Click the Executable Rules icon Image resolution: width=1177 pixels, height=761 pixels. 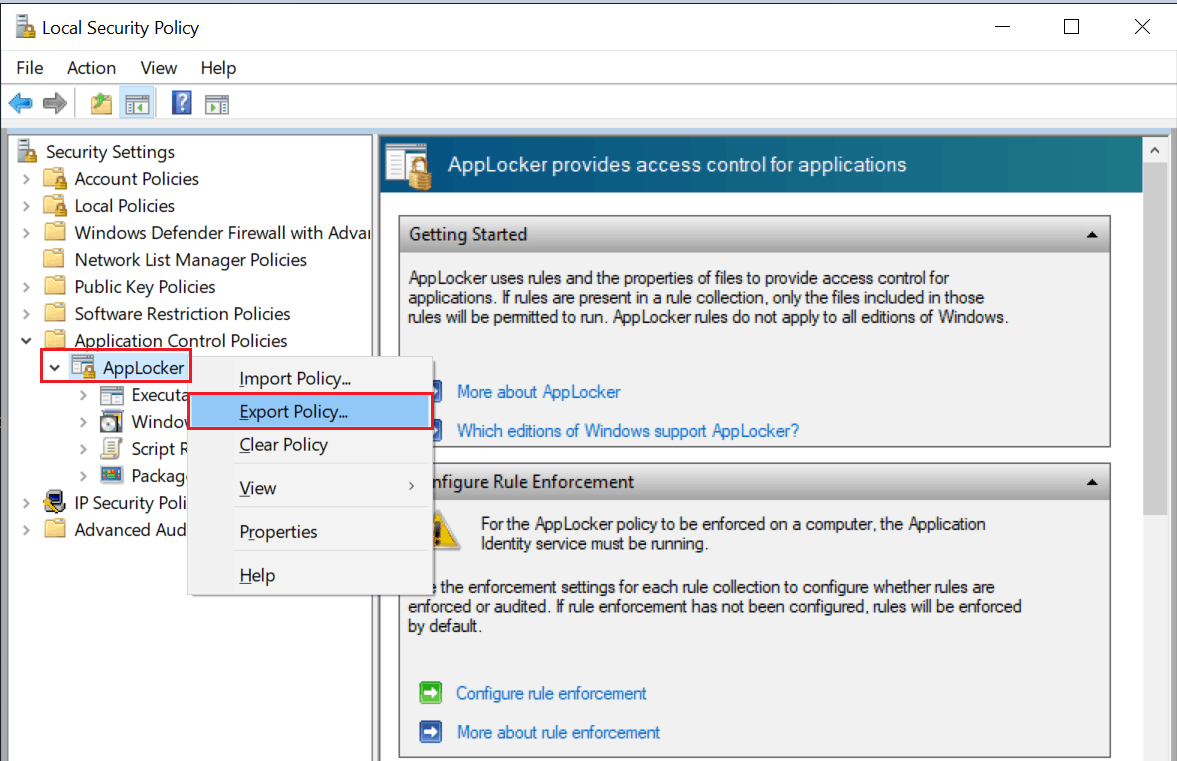pyautogui.click(x=112, y=396)
